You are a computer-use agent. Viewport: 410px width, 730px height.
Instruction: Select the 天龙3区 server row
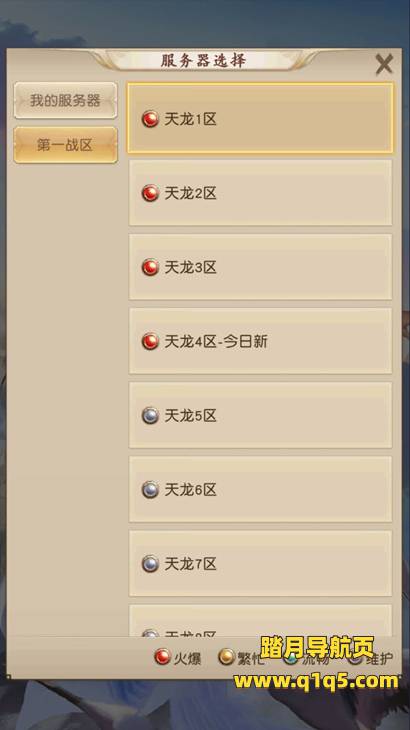(260, 267)
